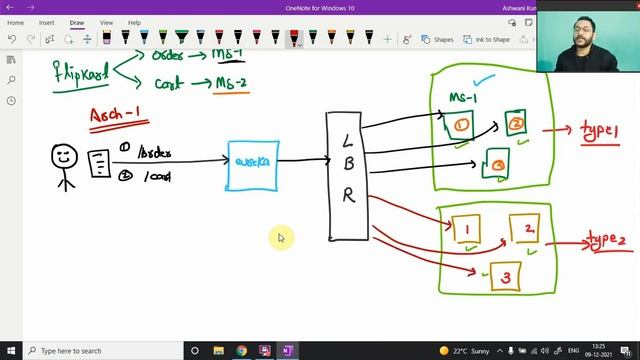Open the View tab
This screenshot has width=640, height=360.
click(107, 23)
